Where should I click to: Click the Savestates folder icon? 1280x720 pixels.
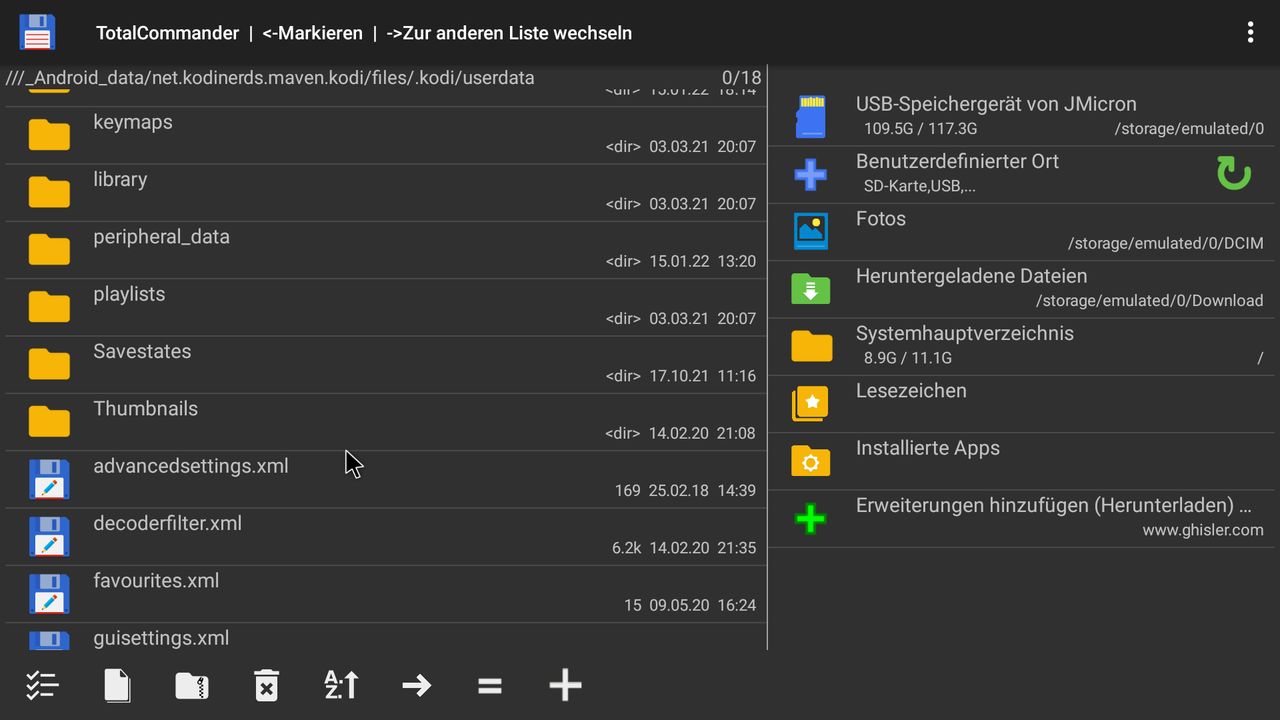click(49, 364)
